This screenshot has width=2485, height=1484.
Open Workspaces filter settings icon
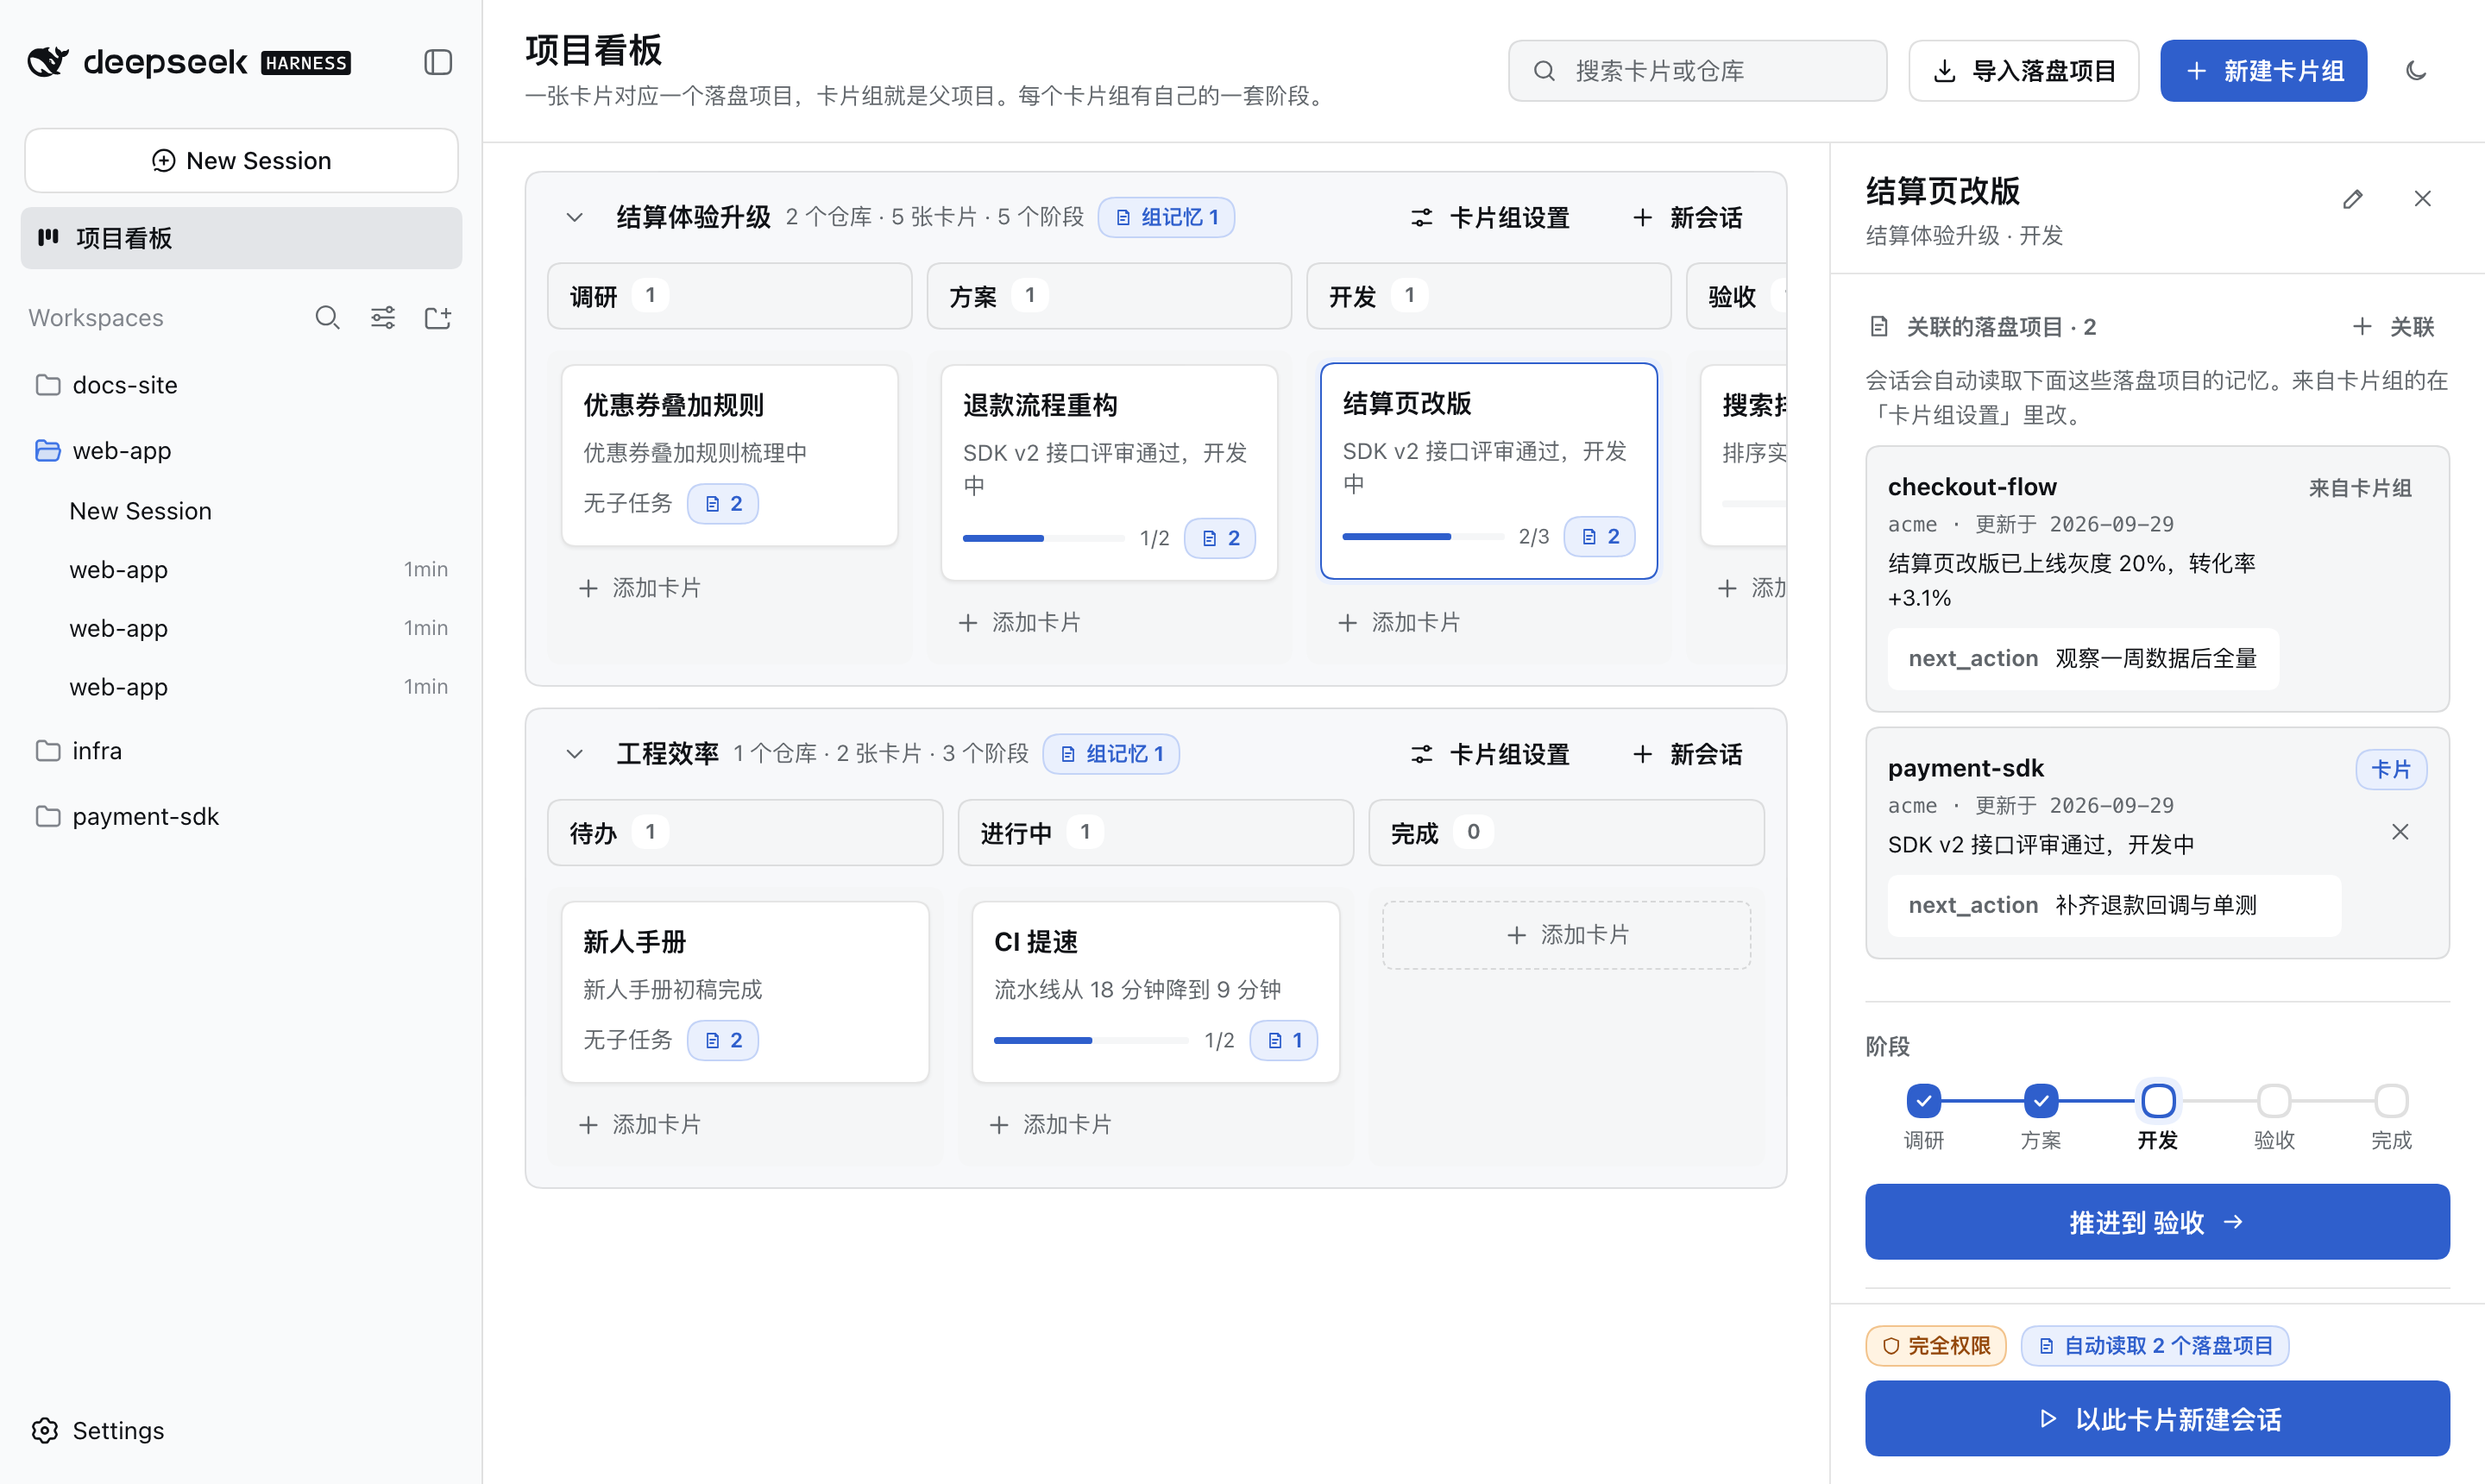pos(383,318)
